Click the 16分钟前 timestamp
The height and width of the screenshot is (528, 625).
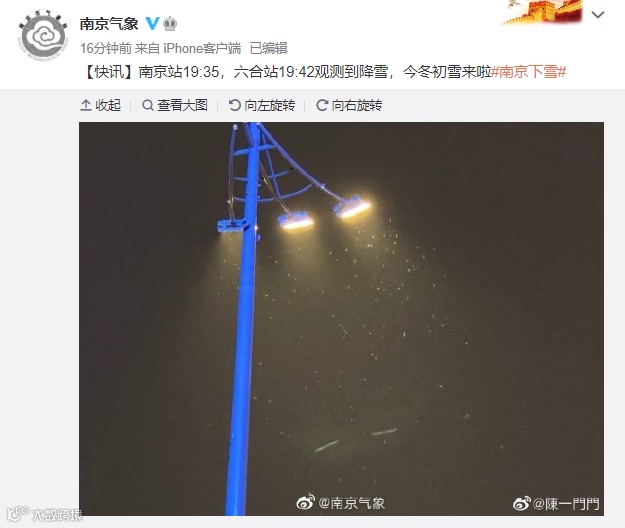[x=106, y=48]
